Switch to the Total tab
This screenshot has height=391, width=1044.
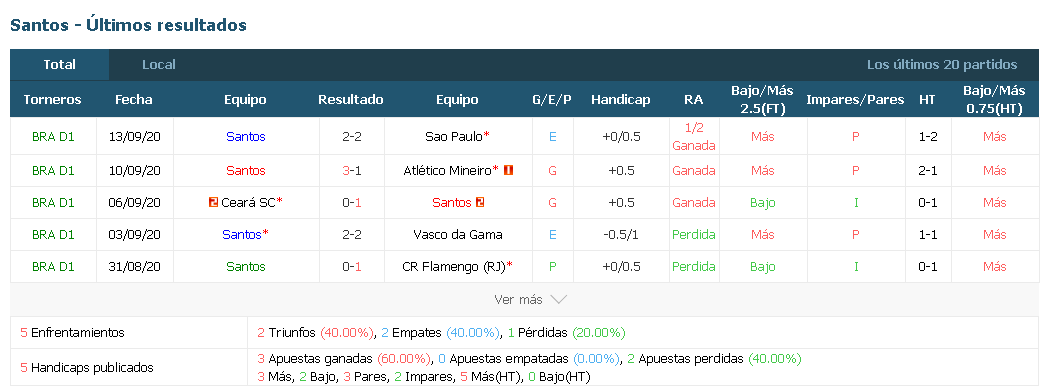60,65
